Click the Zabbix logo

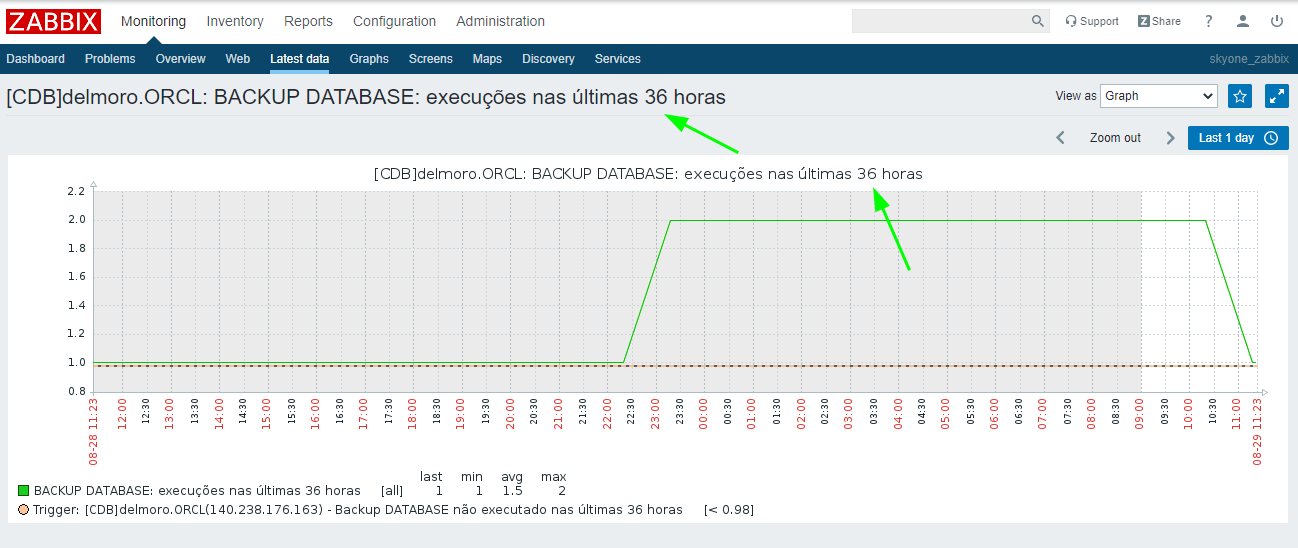point(54,21)
